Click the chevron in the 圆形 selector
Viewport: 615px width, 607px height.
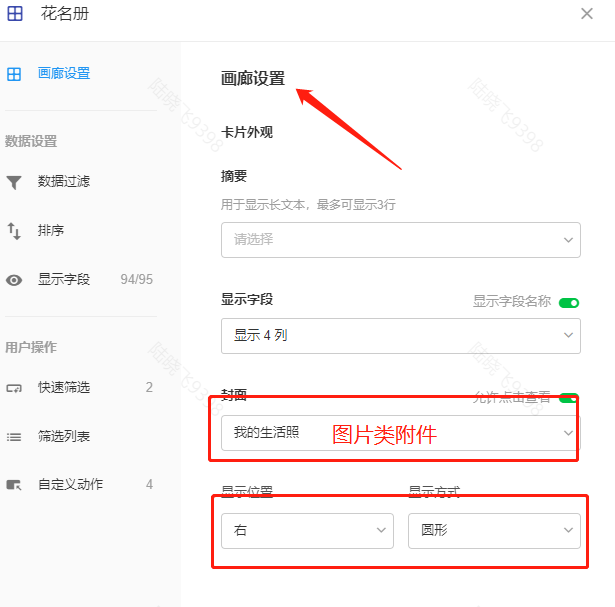coord(568,530)
